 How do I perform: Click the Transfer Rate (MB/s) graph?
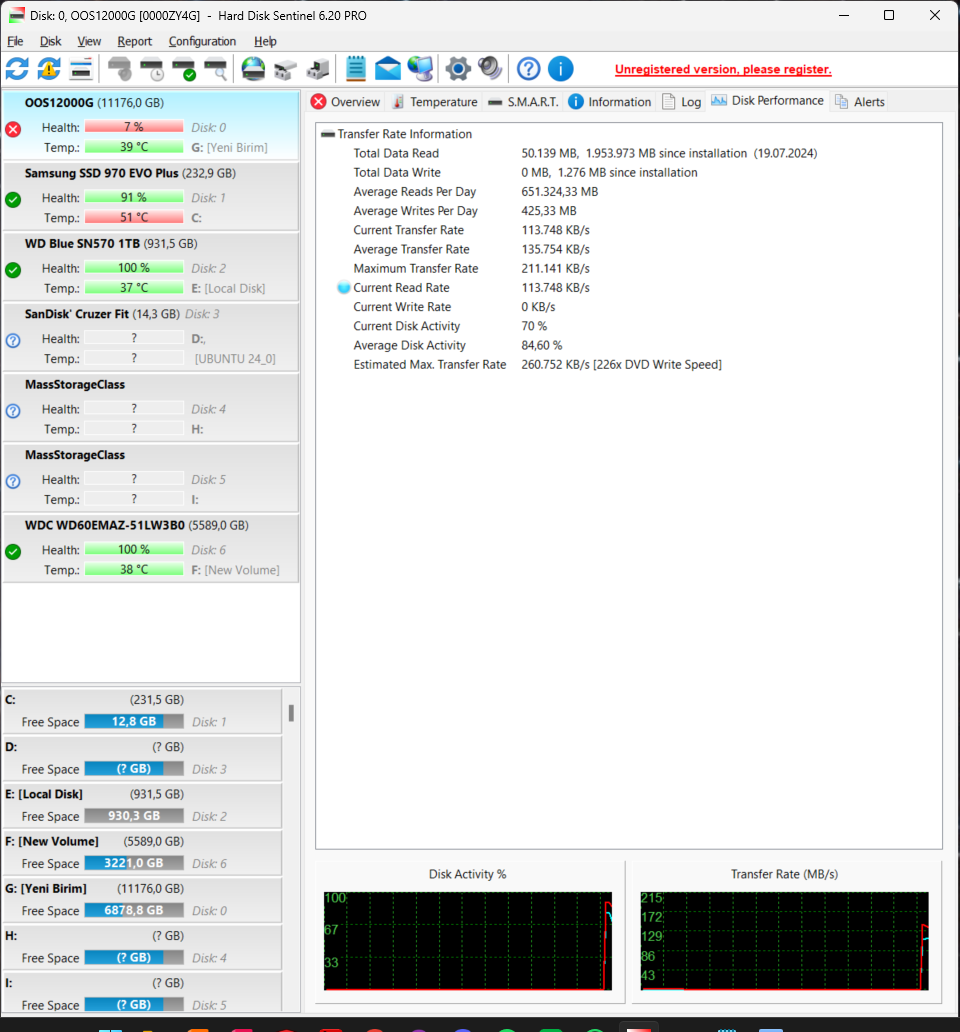(784, 941)
